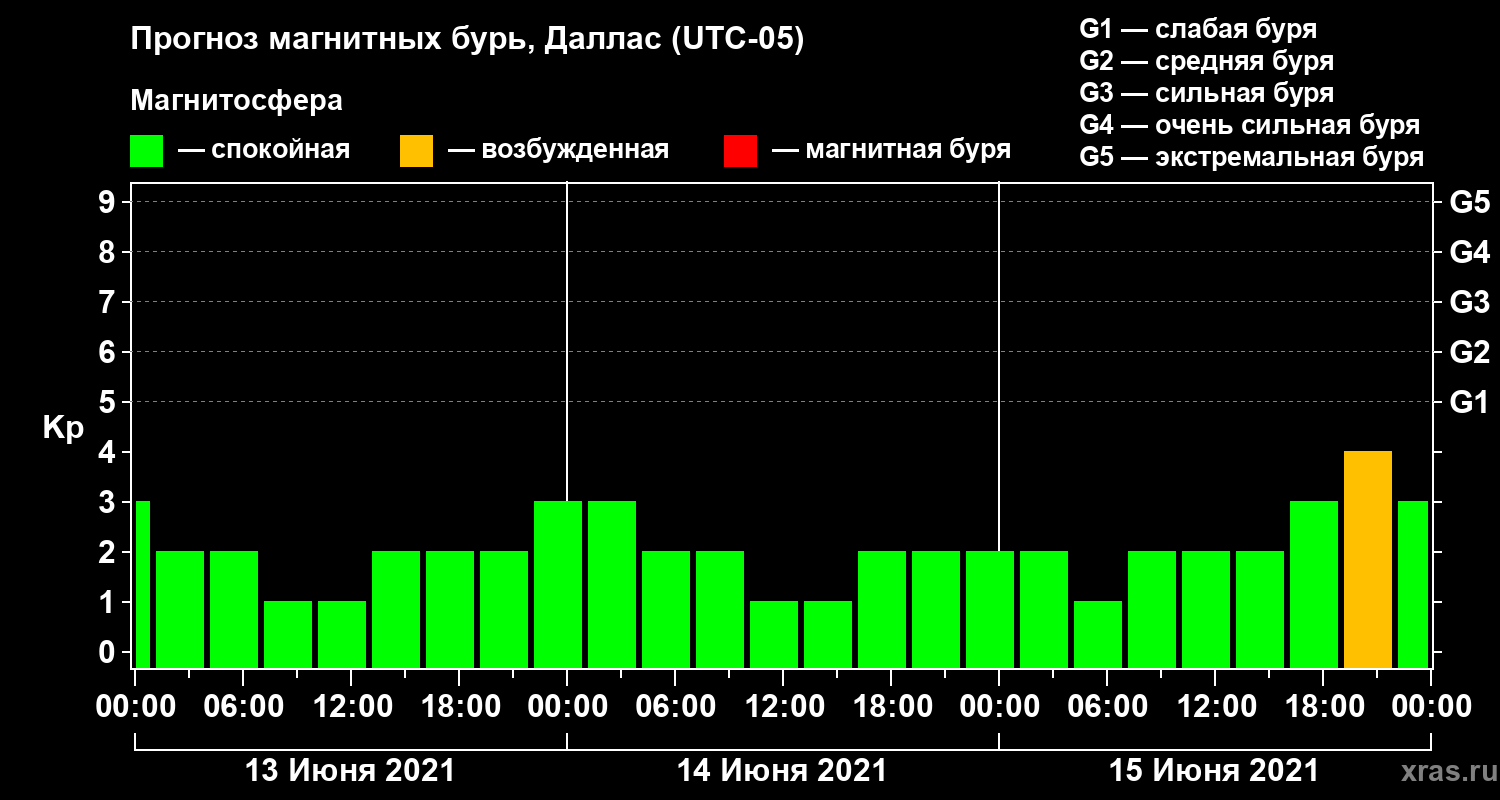Click the only Kp 1 bar on 15 June

point(1098,635)
